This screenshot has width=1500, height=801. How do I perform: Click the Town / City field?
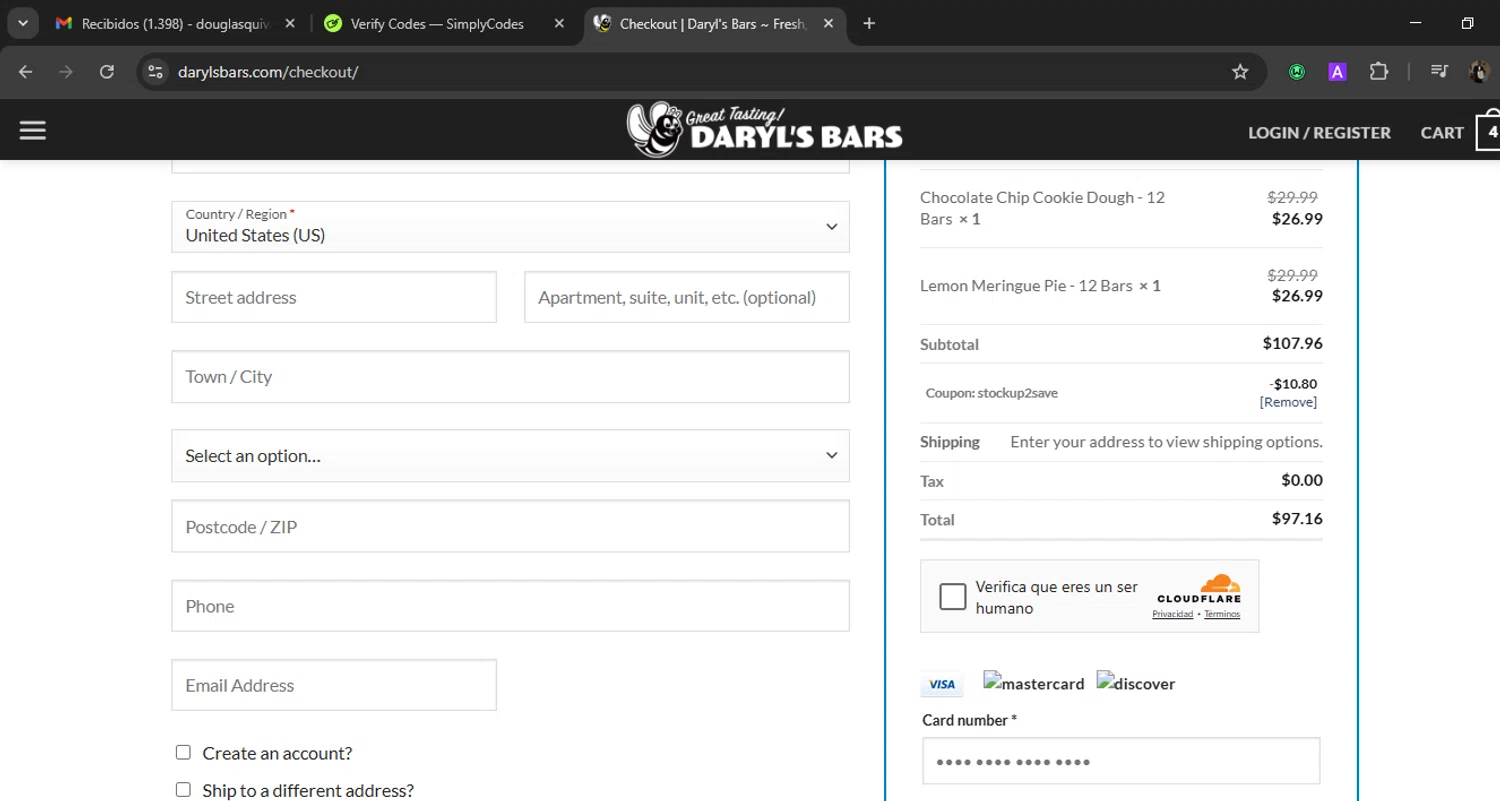510,377
